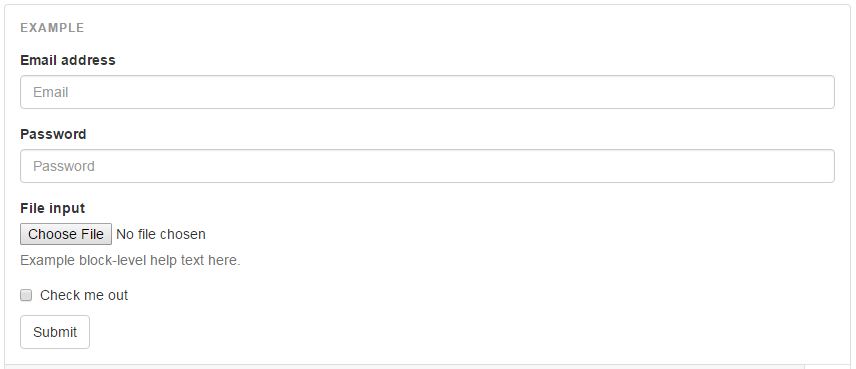Enable the Check me out checkbox
The width and height of the screenshot is (856, 369).
(x=26, y=295)
